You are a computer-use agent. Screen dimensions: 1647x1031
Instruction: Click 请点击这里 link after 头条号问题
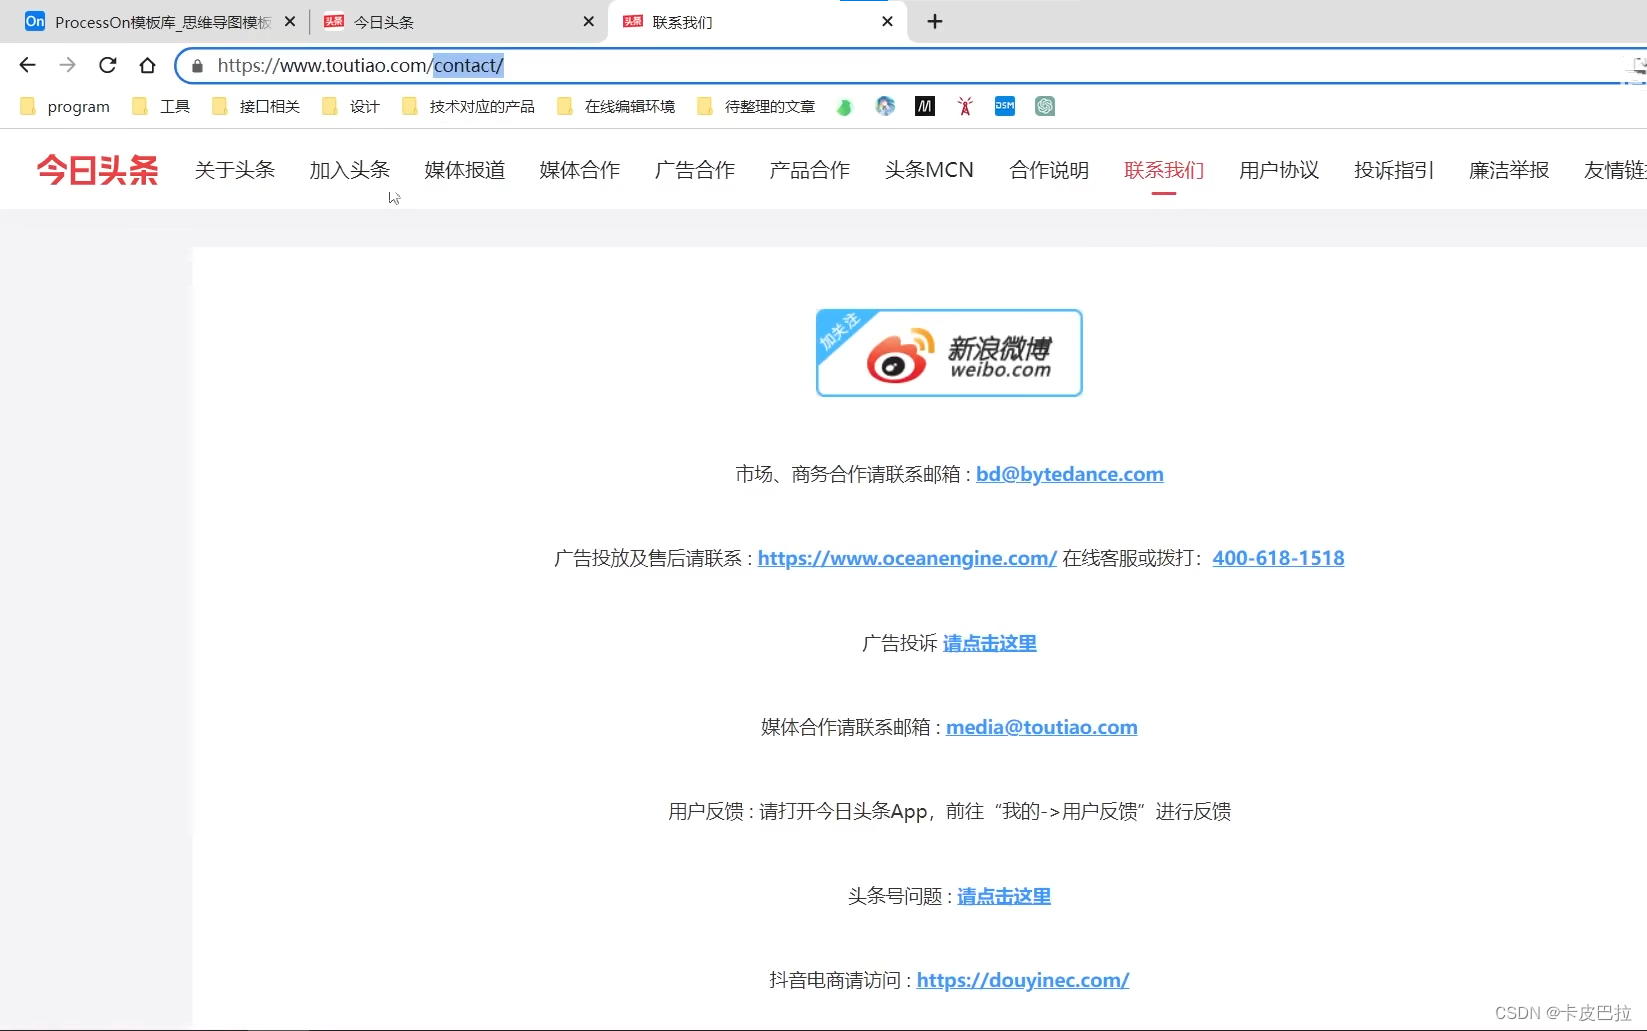[1004, 896]
